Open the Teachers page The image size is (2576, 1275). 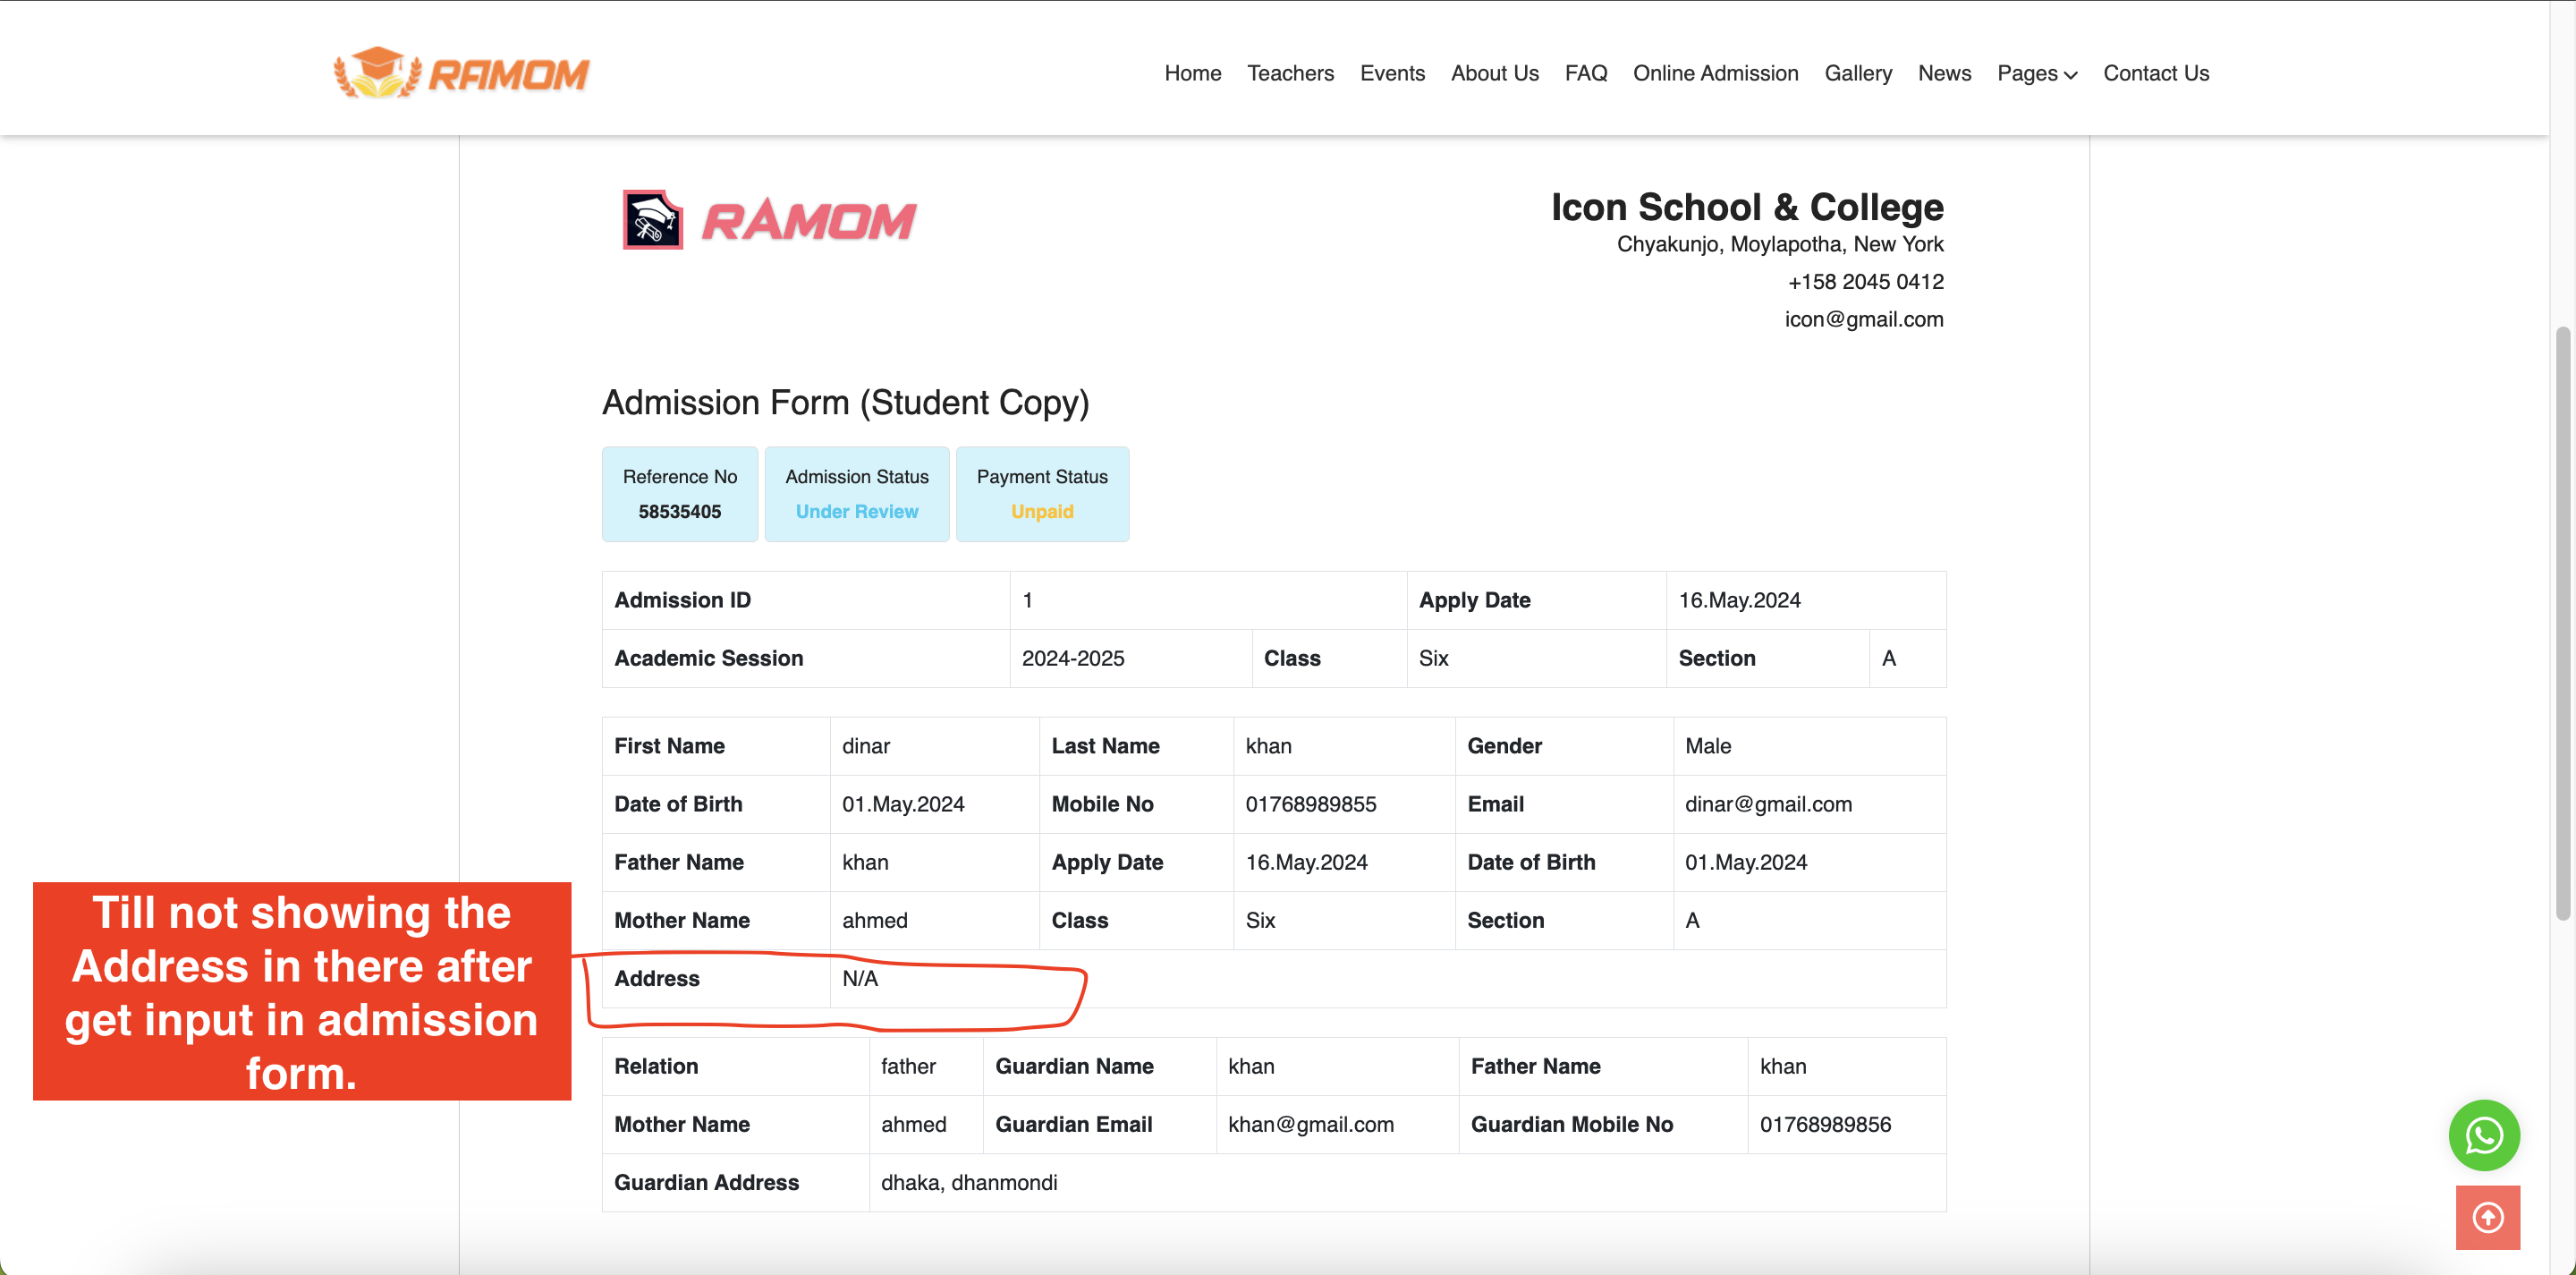pyautogui.click(x=1290, y=73)
